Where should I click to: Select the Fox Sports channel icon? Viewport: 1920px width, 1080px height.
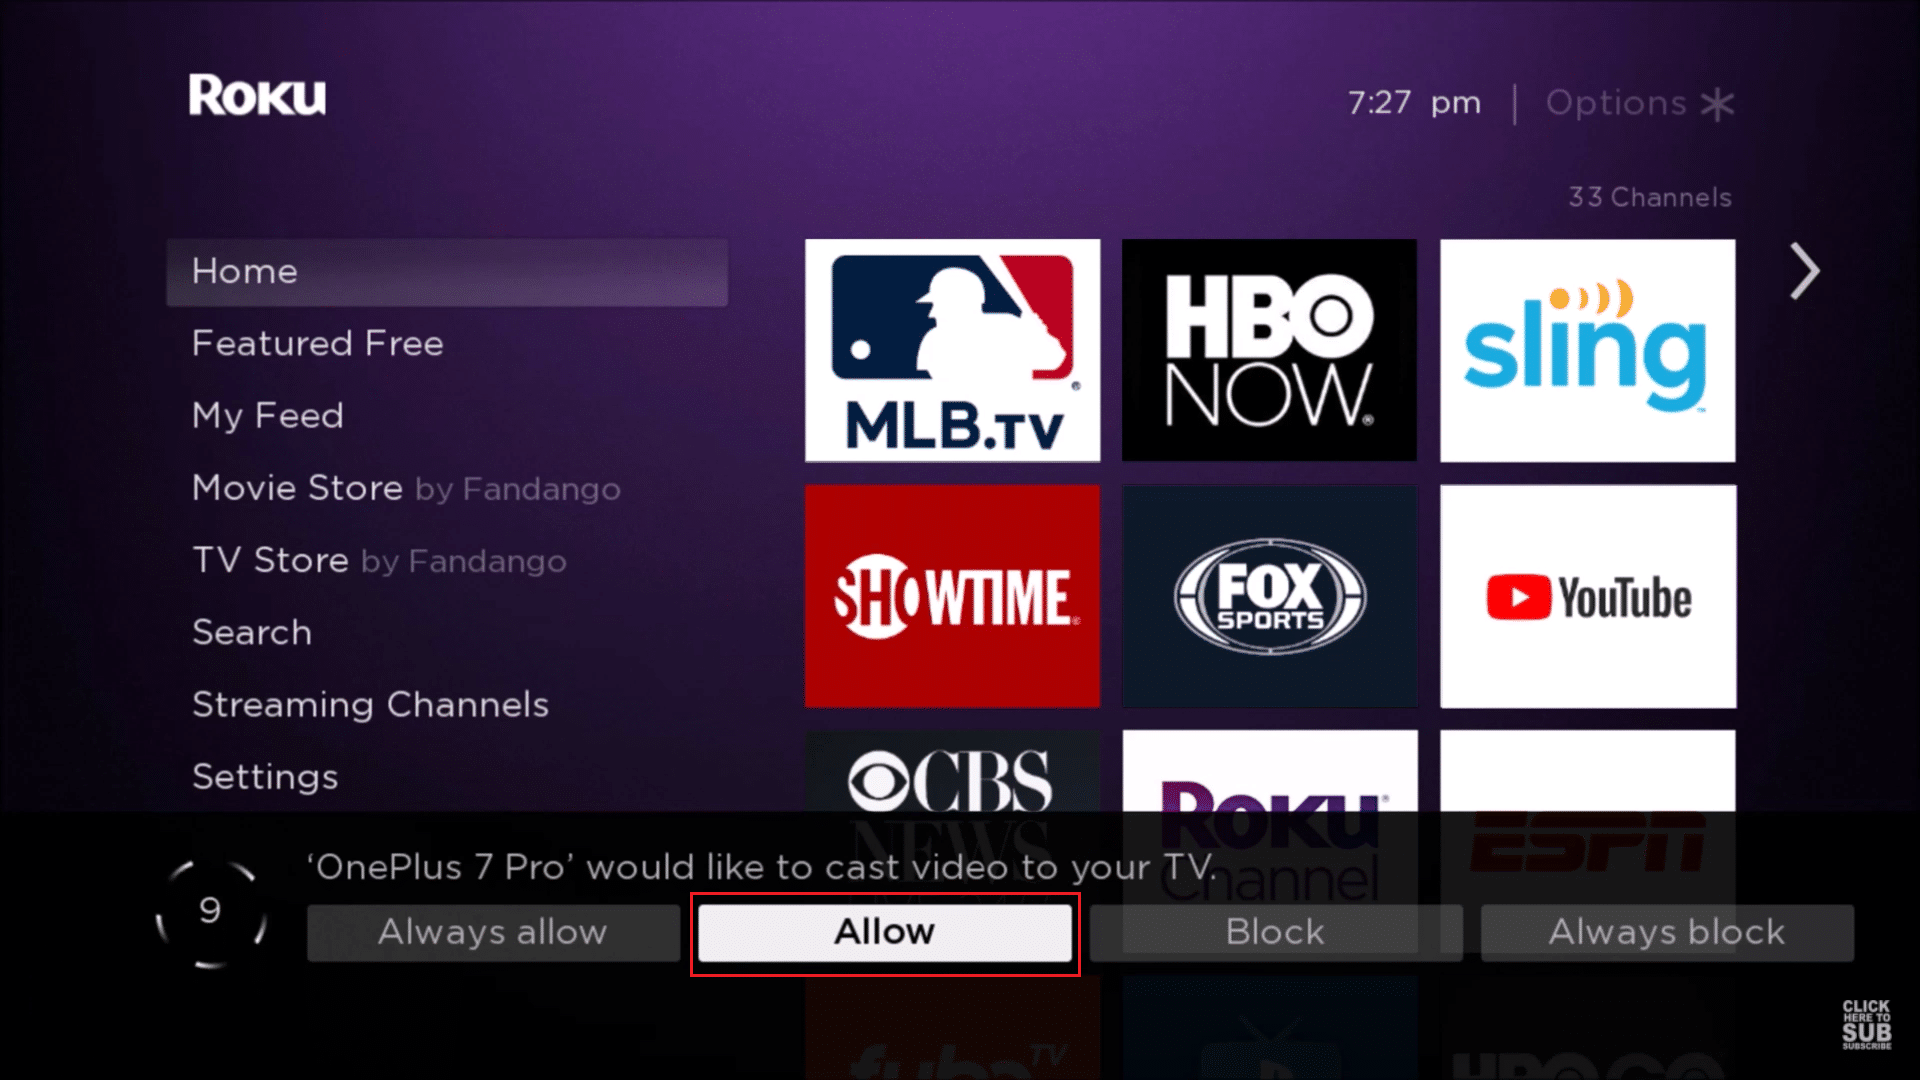tap(1269, 596)
